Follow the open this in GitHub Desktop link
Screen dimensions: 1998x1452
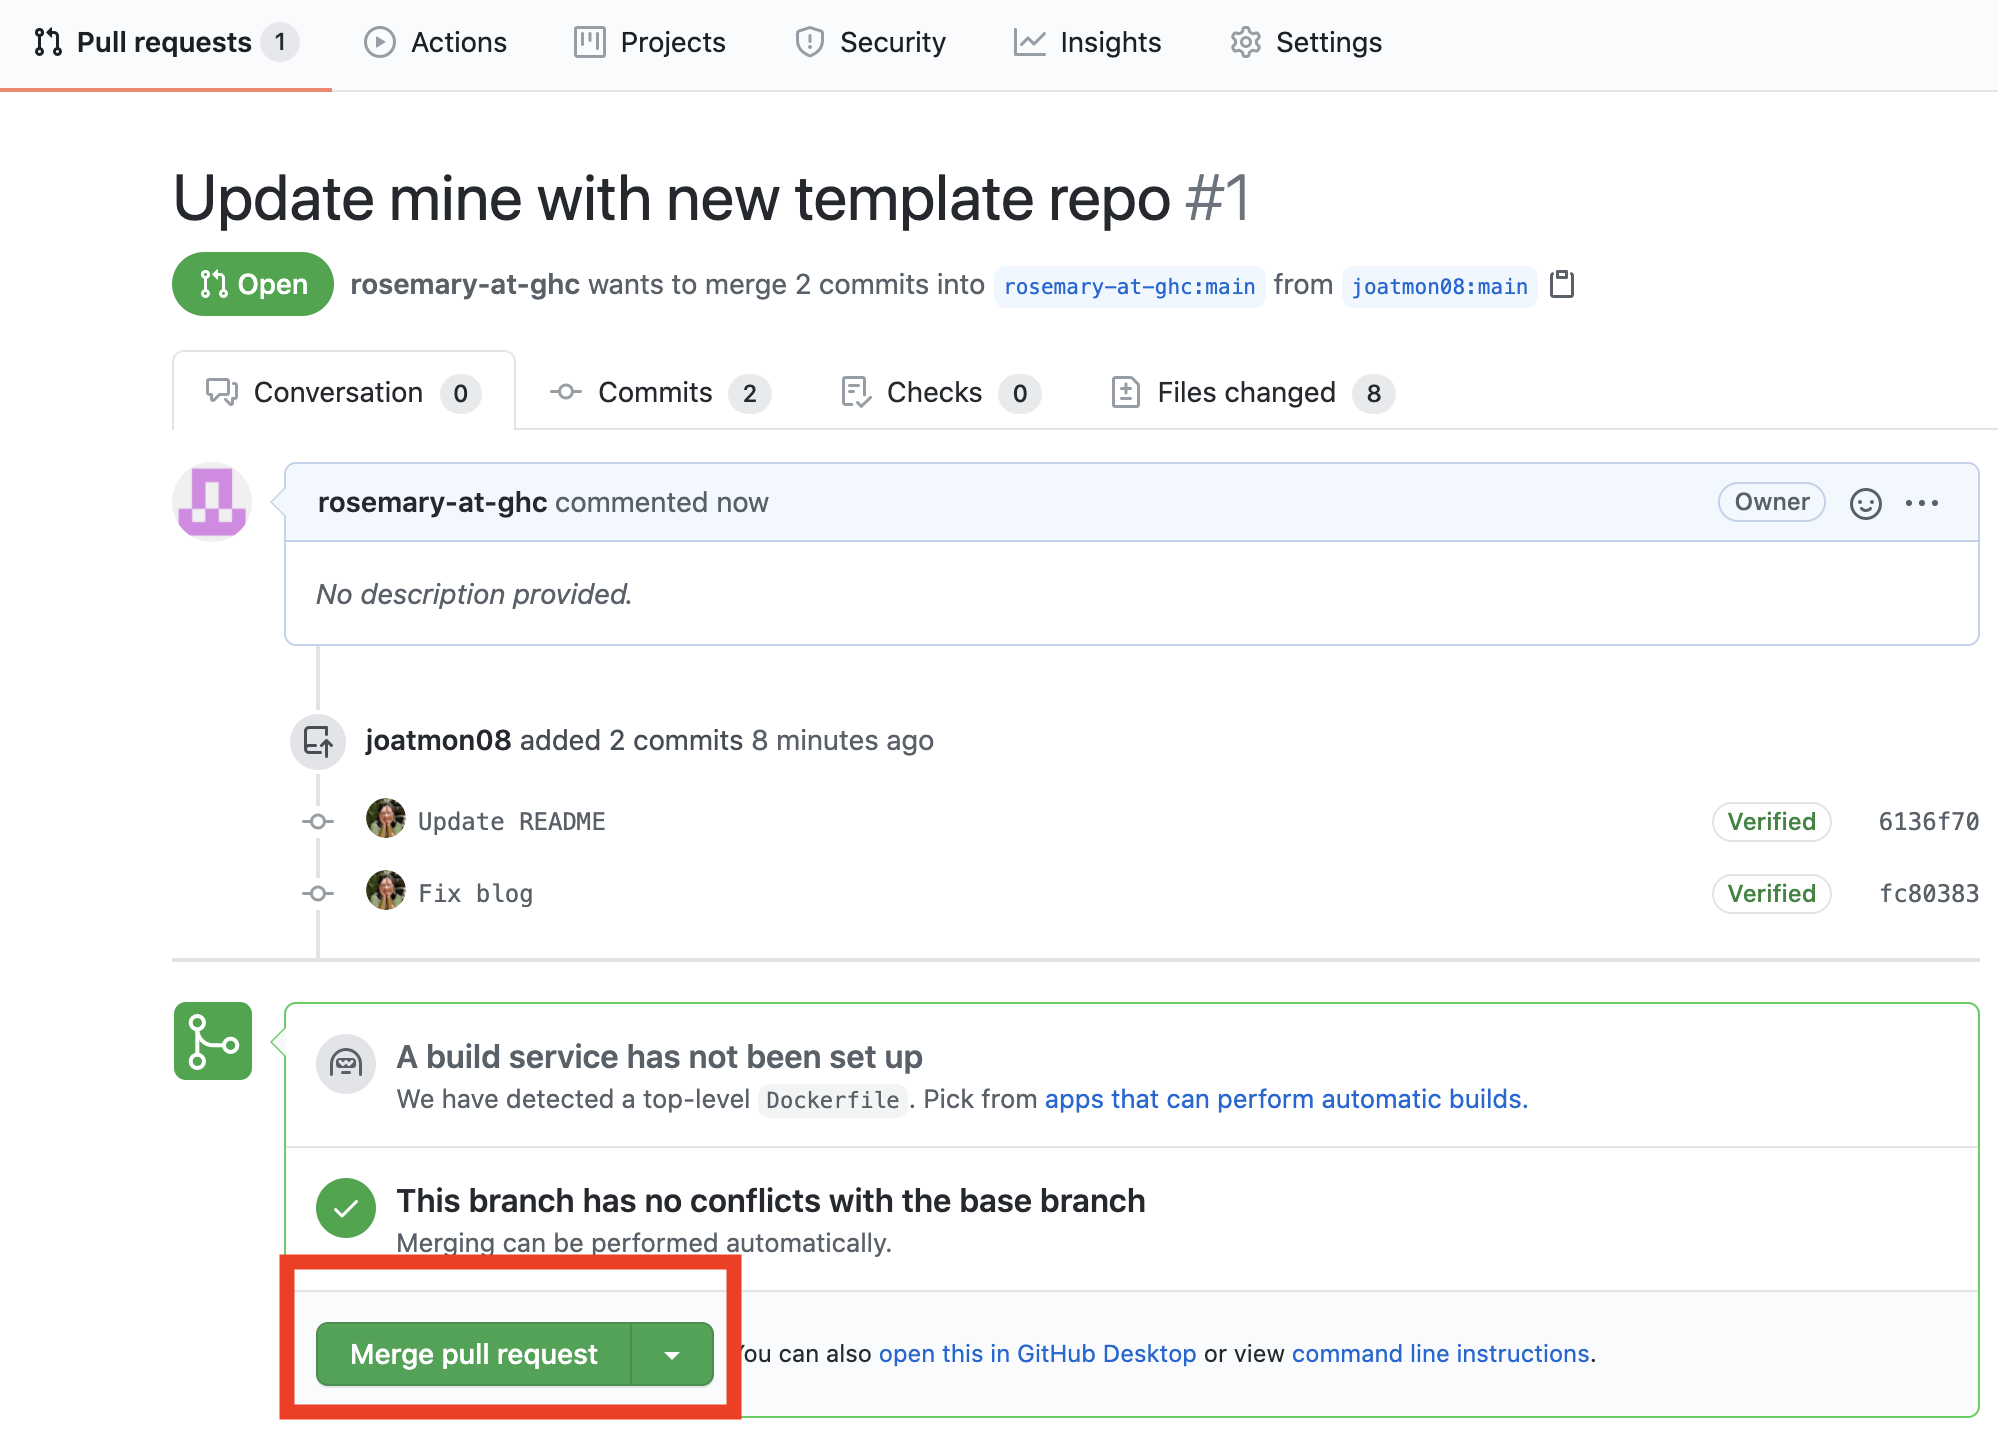click(1037, 1354)
